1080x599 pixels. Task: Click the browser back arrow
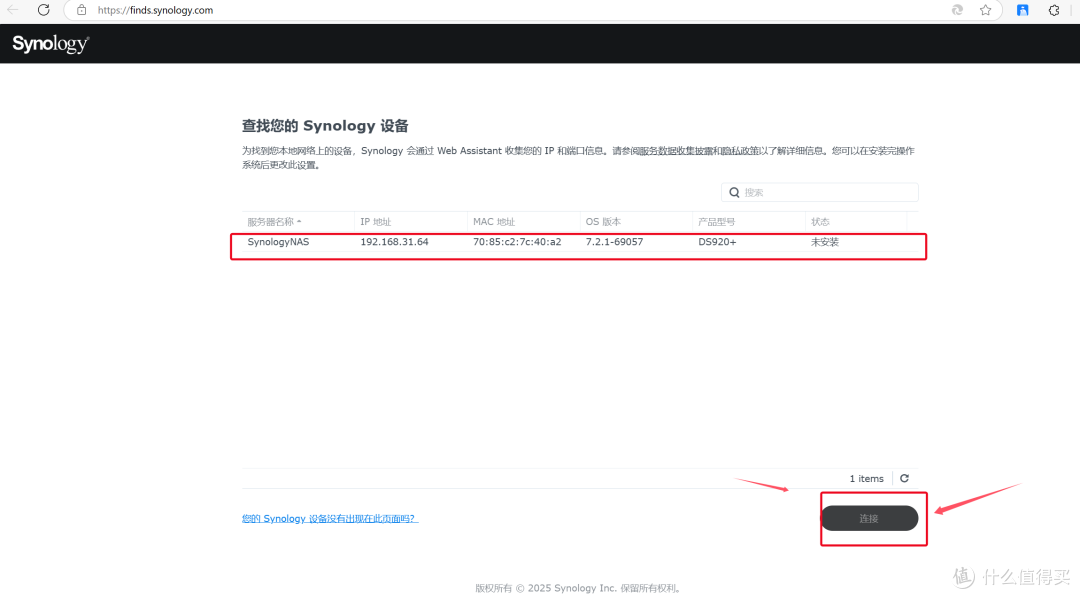click(x=12, y=10)
